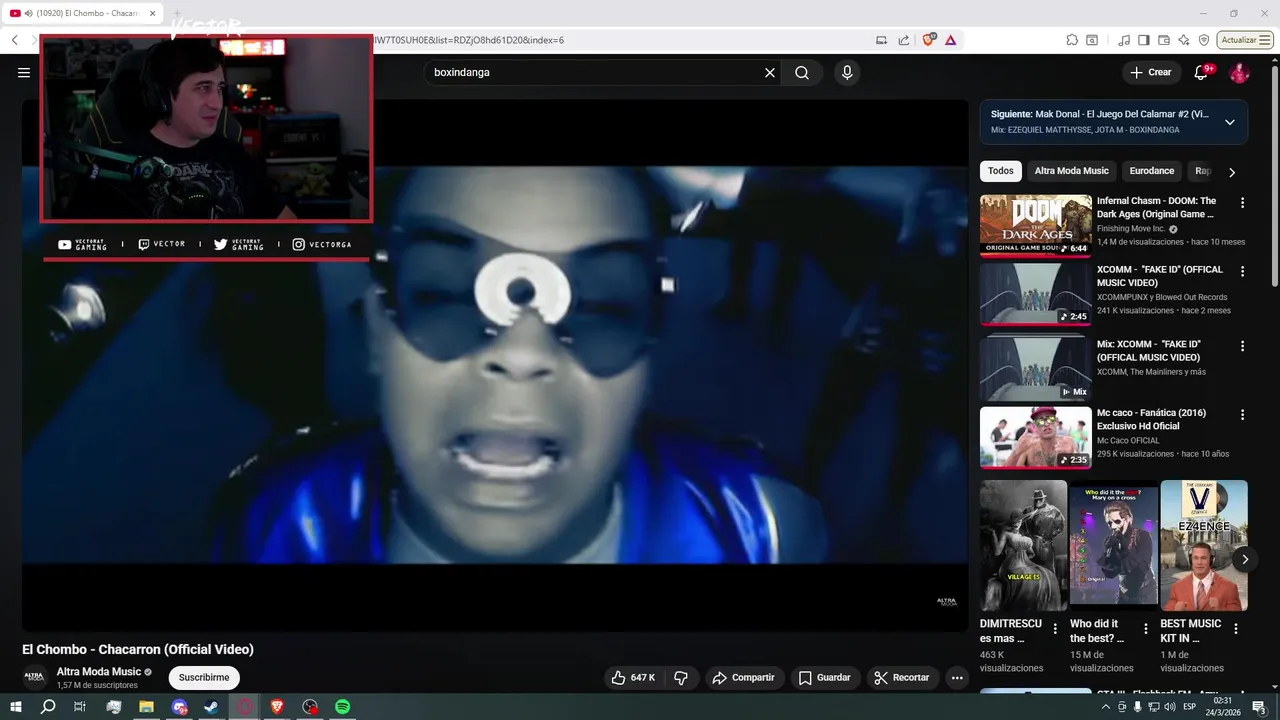Click the Compartir button
The width and height of the screenshot is (1280, 720).
click(744, 678)
